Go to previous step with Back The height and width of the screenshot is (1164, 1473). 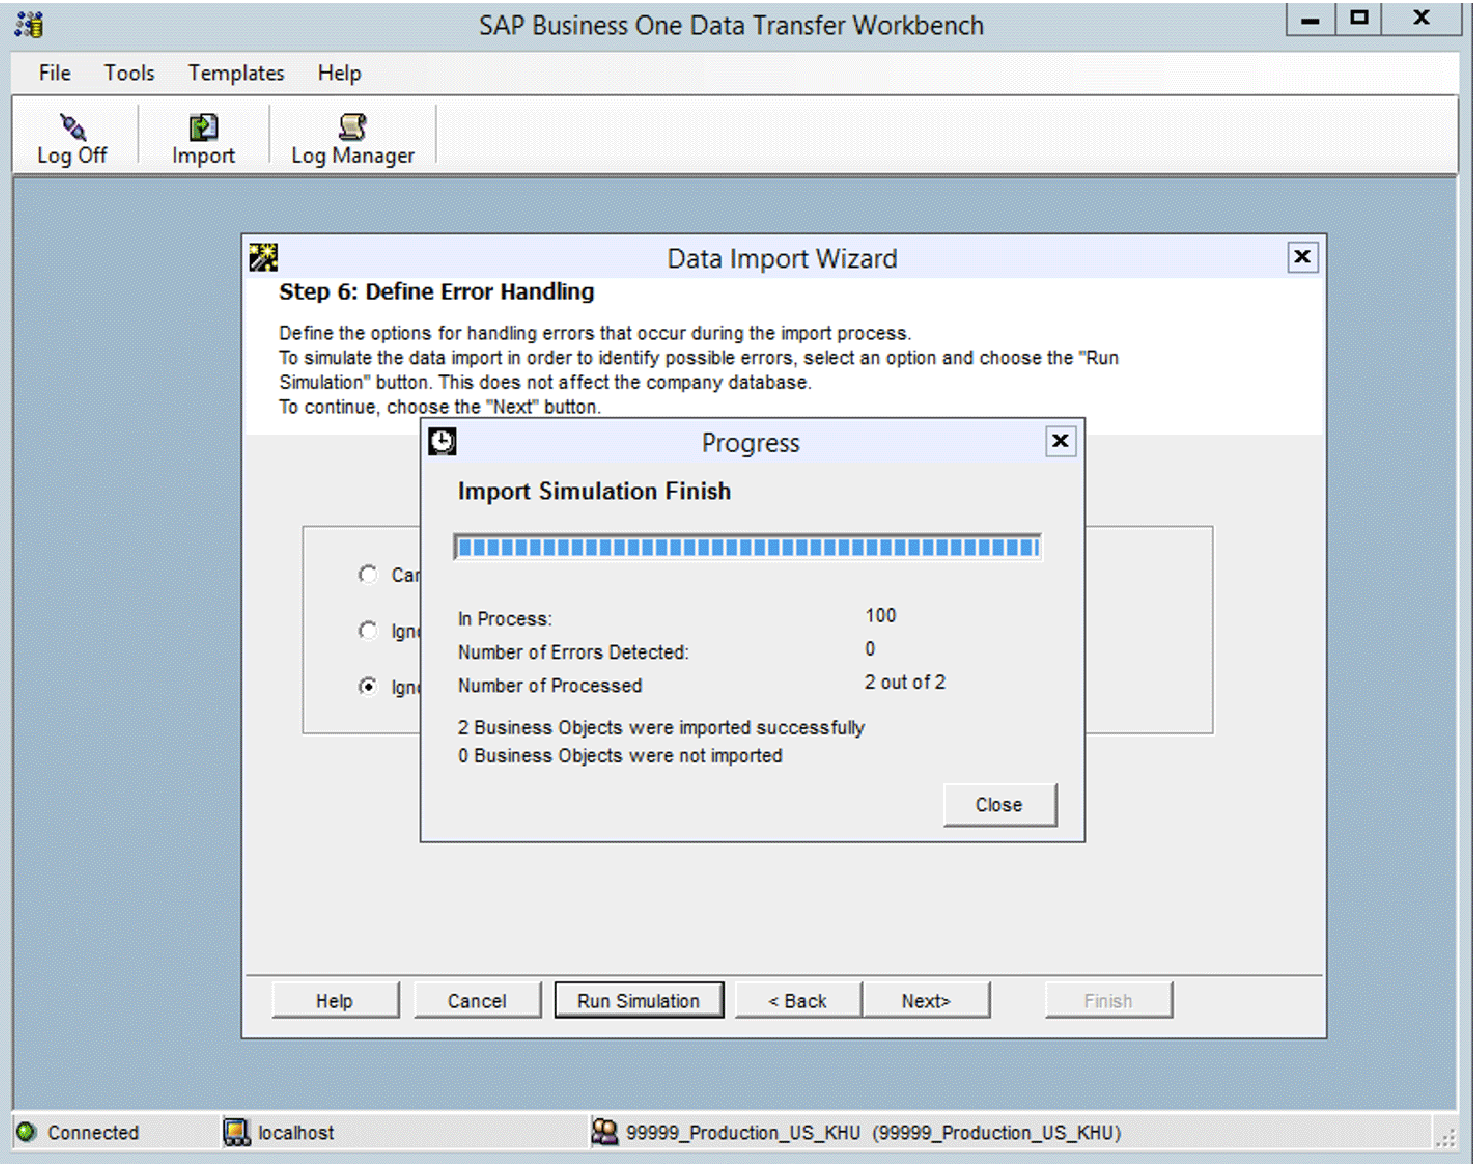point(797,1000)
